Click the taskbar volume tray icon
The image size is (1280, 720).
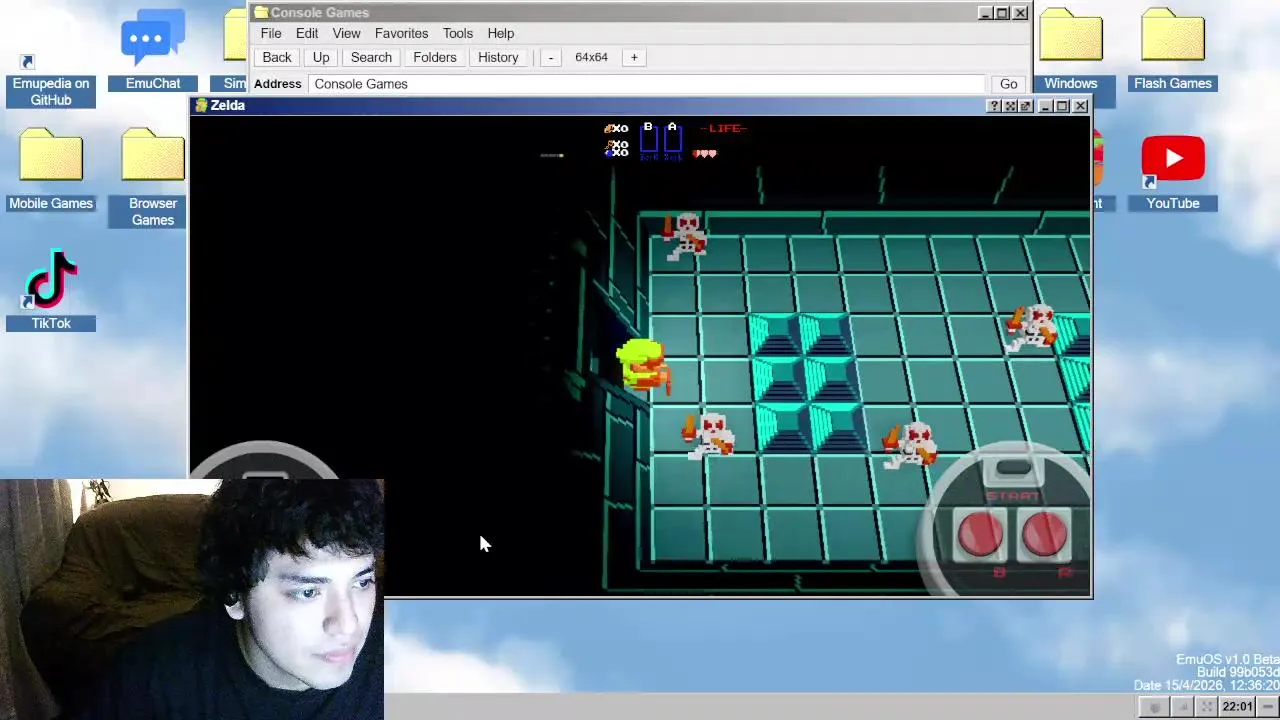1181,707
